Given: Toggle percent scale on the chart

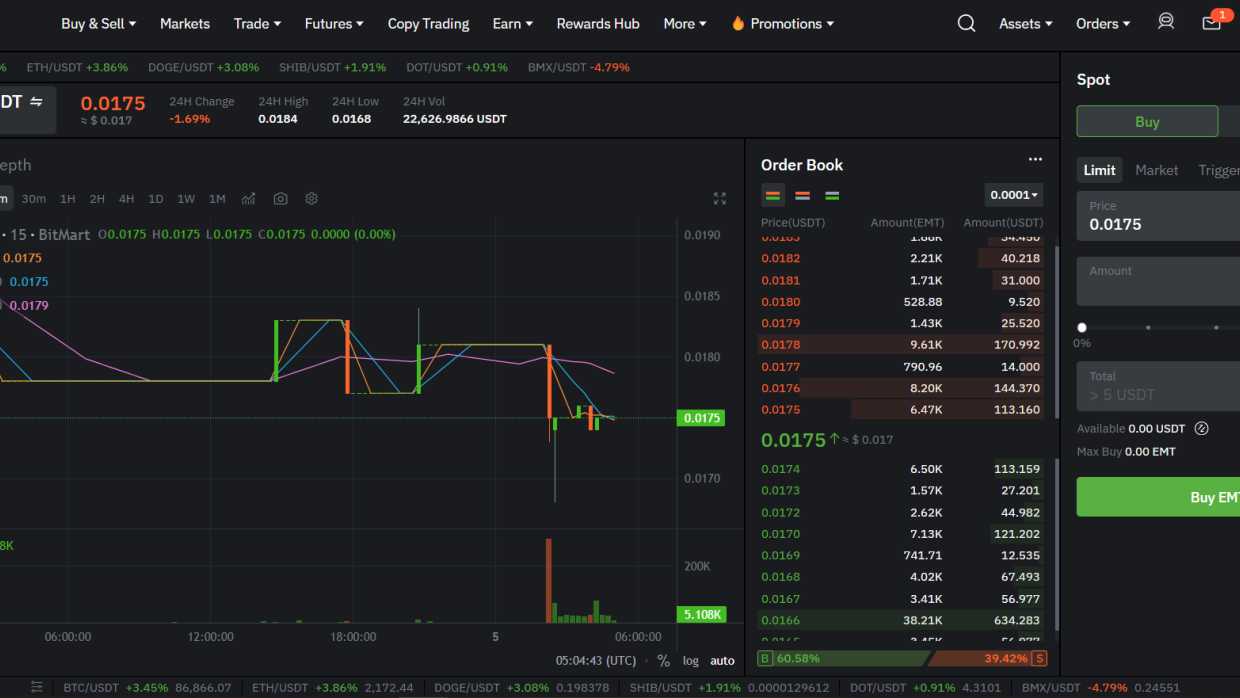Looking at the screenshot, I should pos(663,661).
